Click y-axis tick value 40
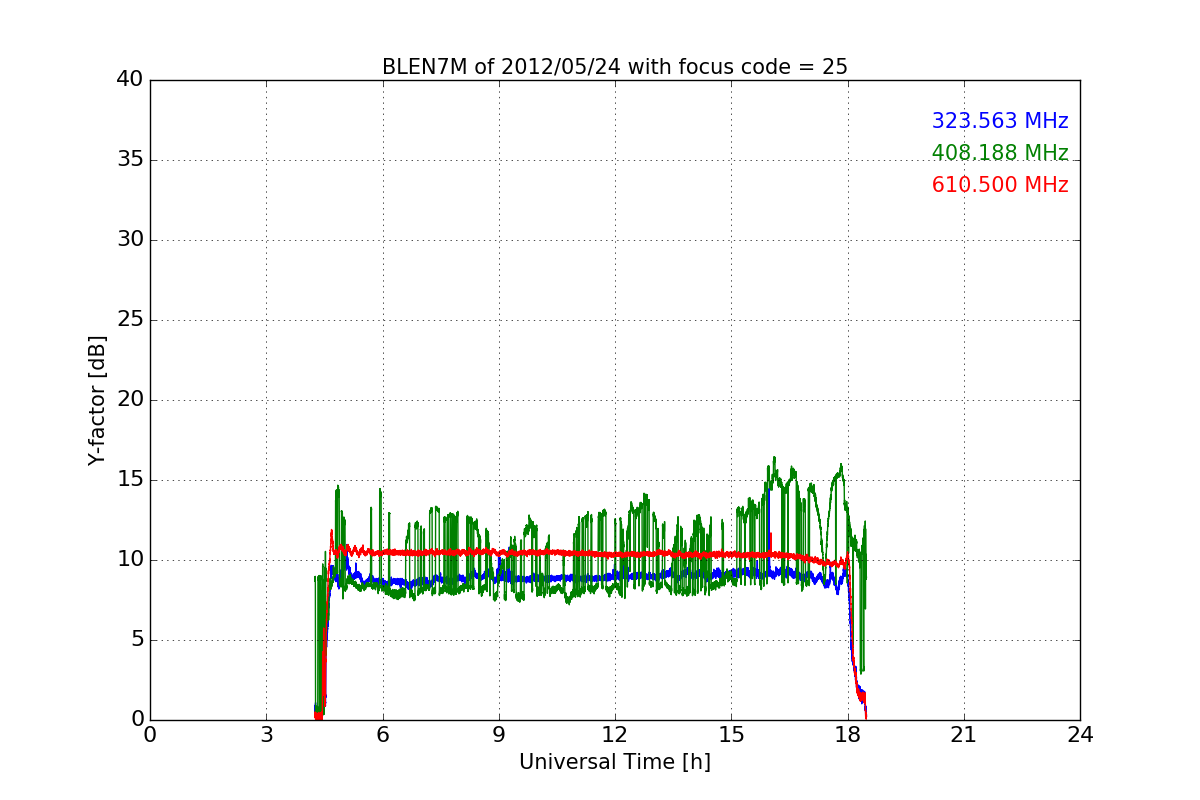 pos(130,80)
